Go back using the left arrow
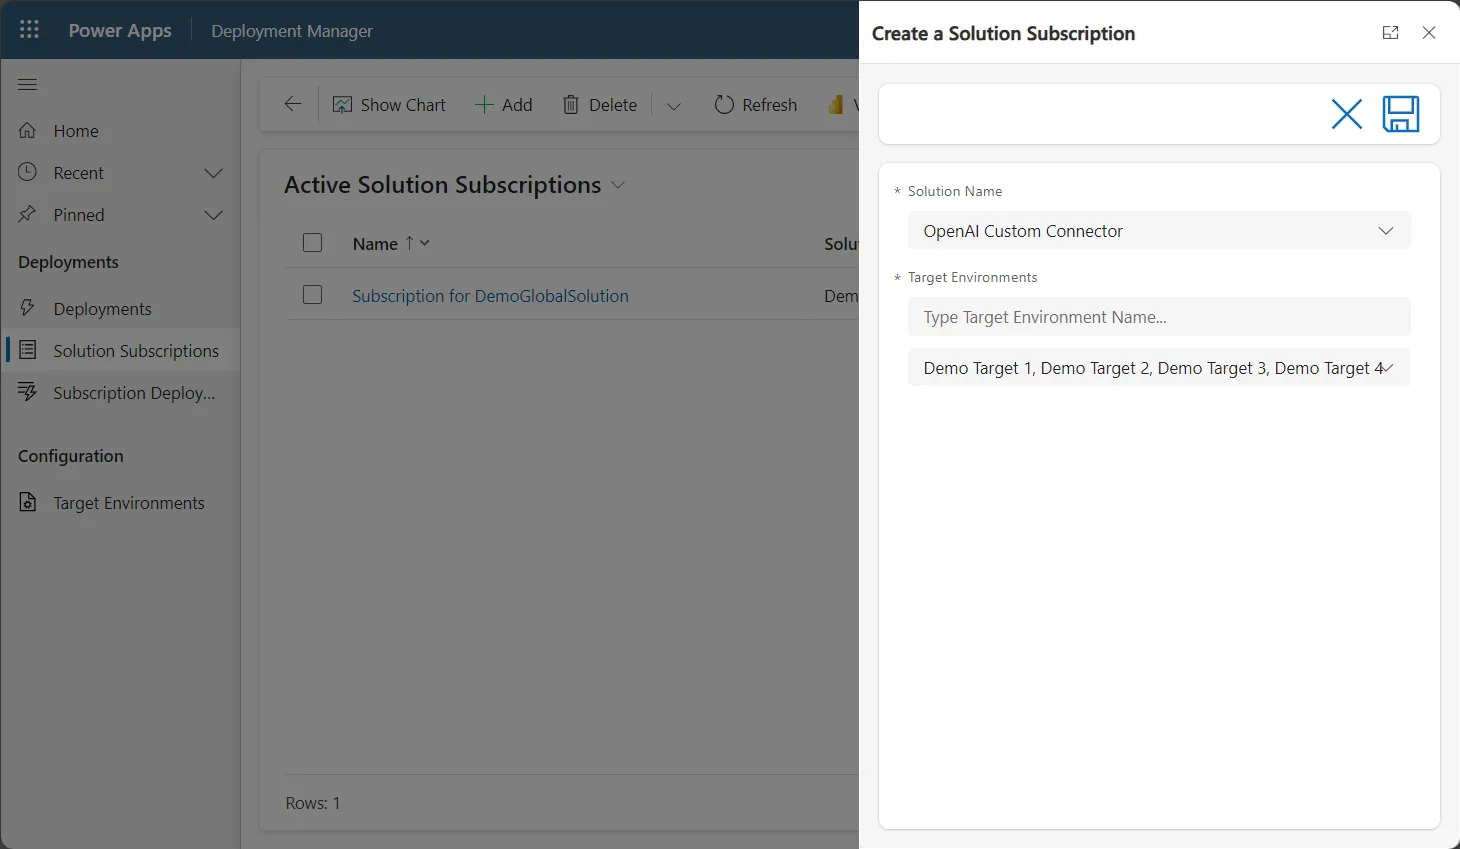 point(292,104)
